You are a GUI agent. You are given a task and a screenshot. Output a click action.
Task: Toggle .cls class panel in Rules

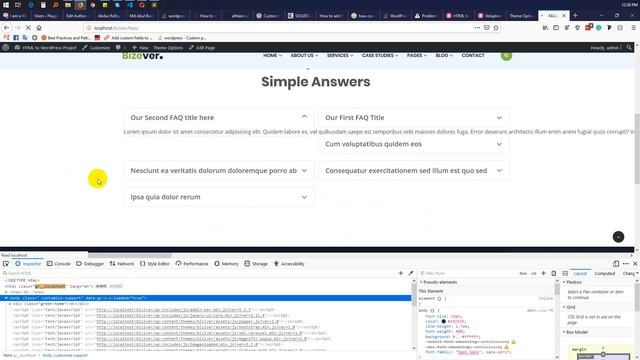[x=533, y=273]
